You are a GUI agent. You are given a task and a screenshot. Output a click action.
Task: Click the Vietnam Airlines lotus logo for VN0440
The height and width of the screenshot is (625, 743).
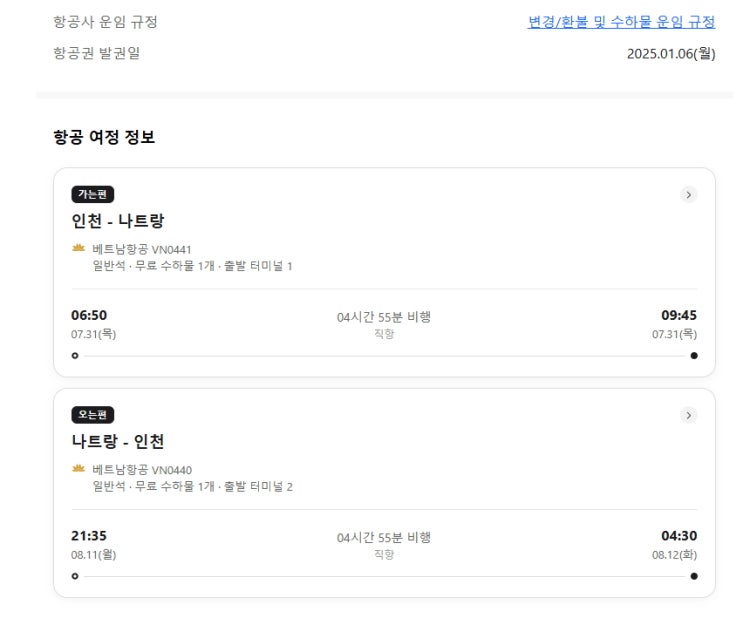click(x=79, y=469)
